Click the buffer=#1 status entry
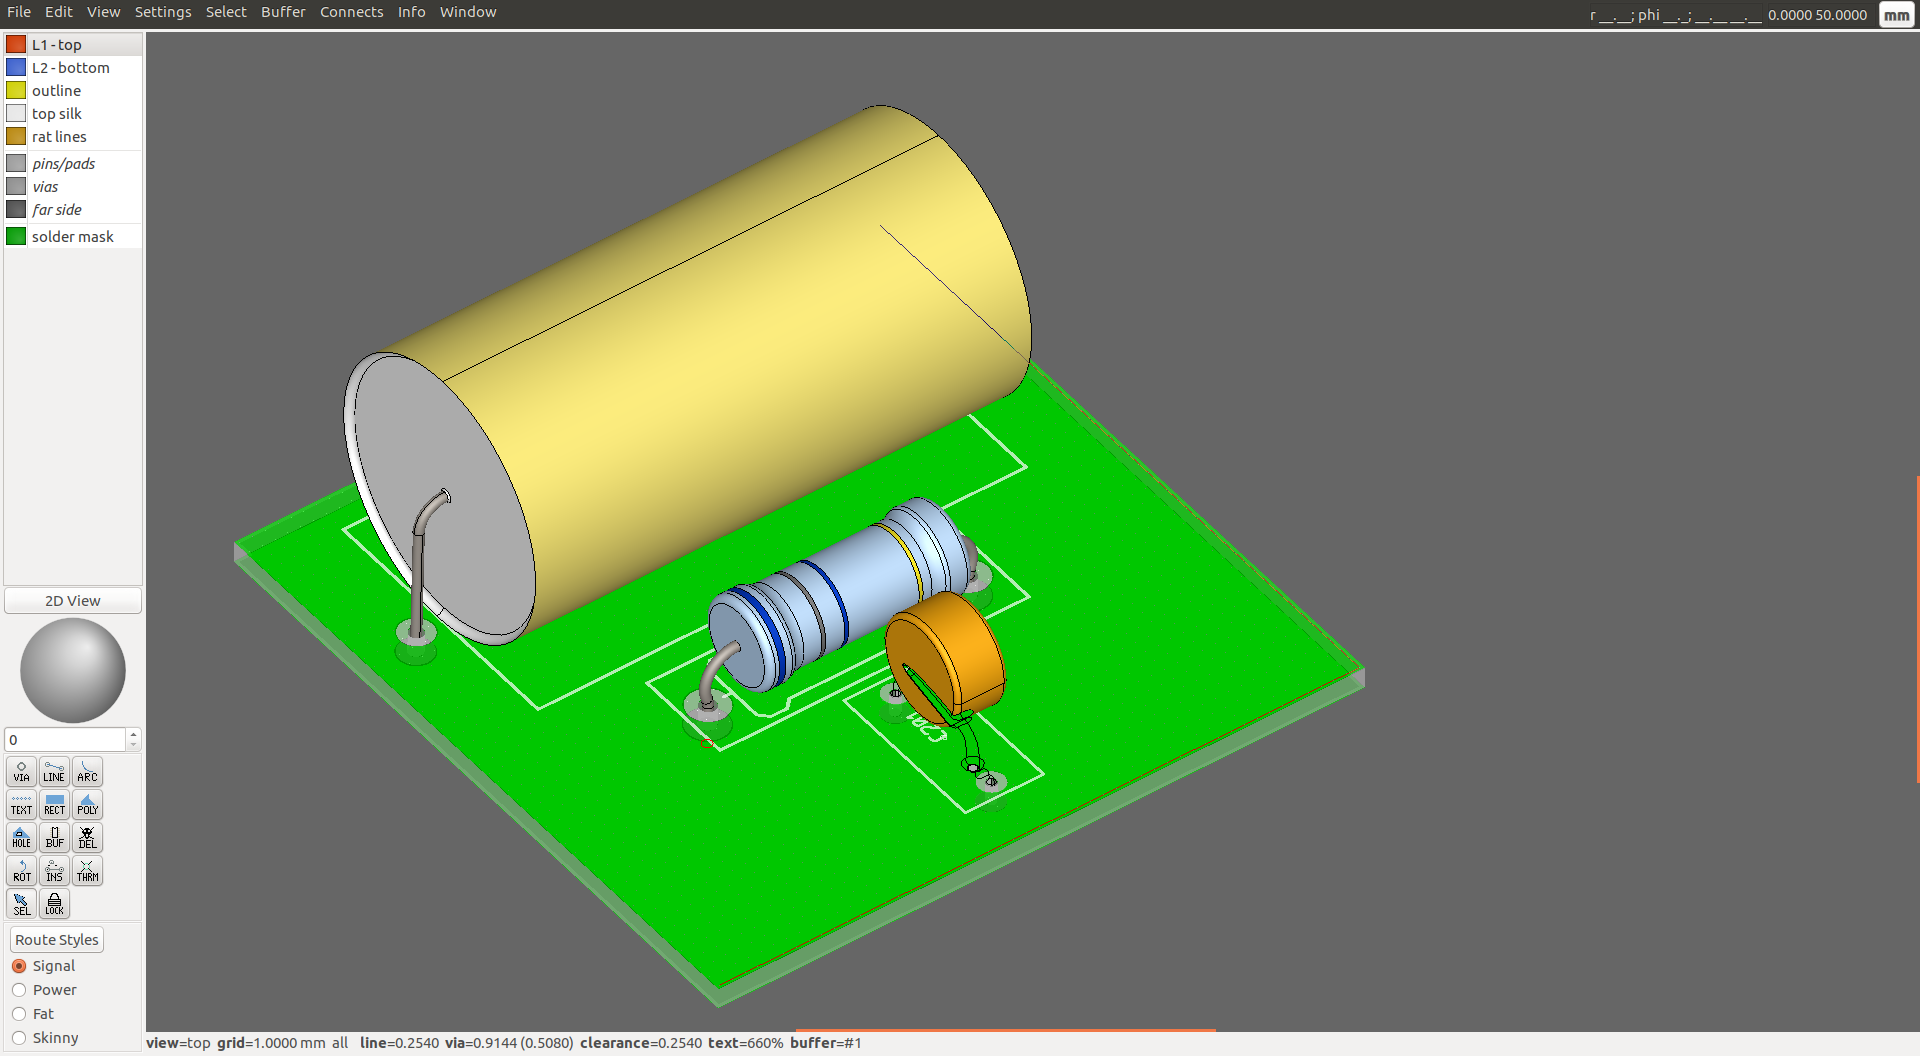The height and width of the screenshot is (1056, 1920). [x=826, y=1043]
